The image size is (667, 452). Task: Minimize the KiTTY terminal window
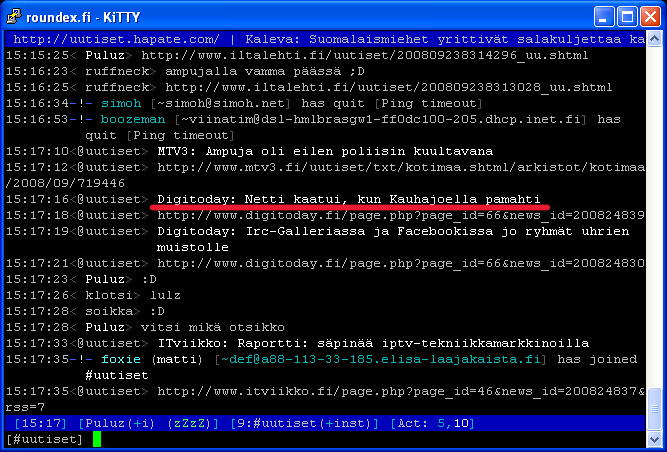pyautogui.click(x=602, y=15)
